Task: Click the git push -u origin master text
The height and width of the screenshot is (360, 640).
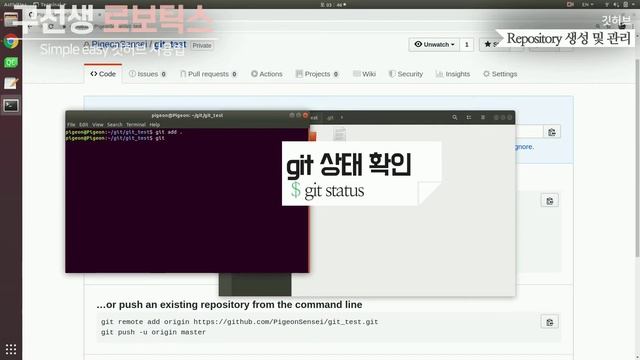Action: pos(153,332)
